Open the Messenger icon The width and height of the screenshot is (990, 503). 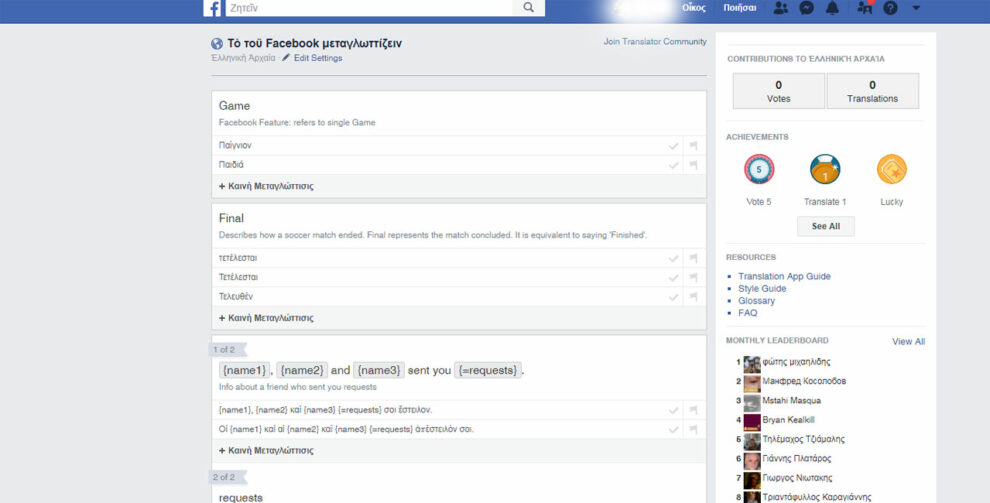click(806, 8)
